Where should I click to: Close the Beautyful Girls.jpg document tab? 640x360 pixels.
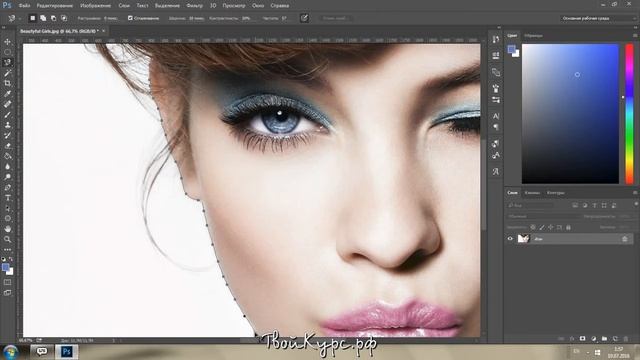(104, 31)
